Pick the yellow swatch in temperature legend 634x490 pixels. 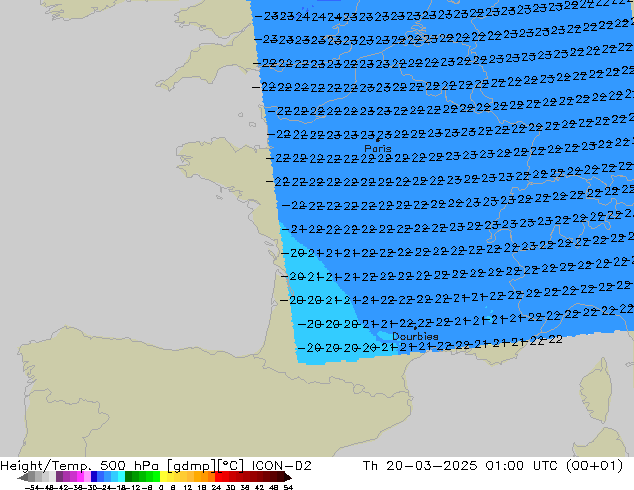[x=163, y=477]
